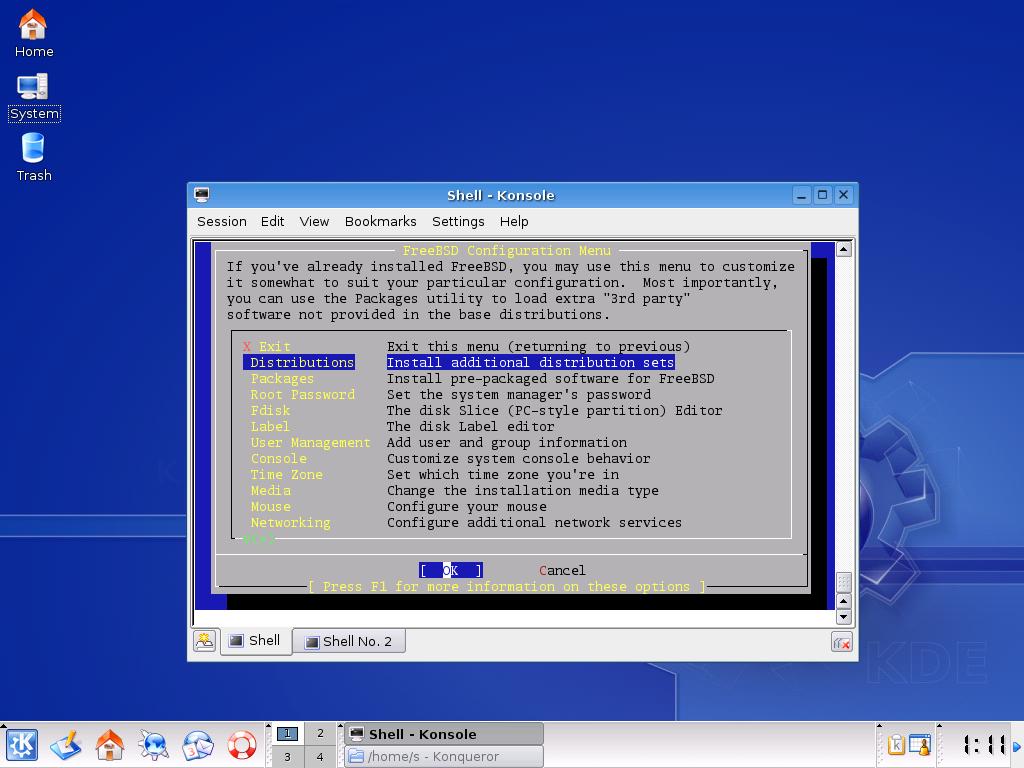Launch the desktop access pencil icon in panel
Viewport: 1024px width, 768px height.
tap(66, 744)
